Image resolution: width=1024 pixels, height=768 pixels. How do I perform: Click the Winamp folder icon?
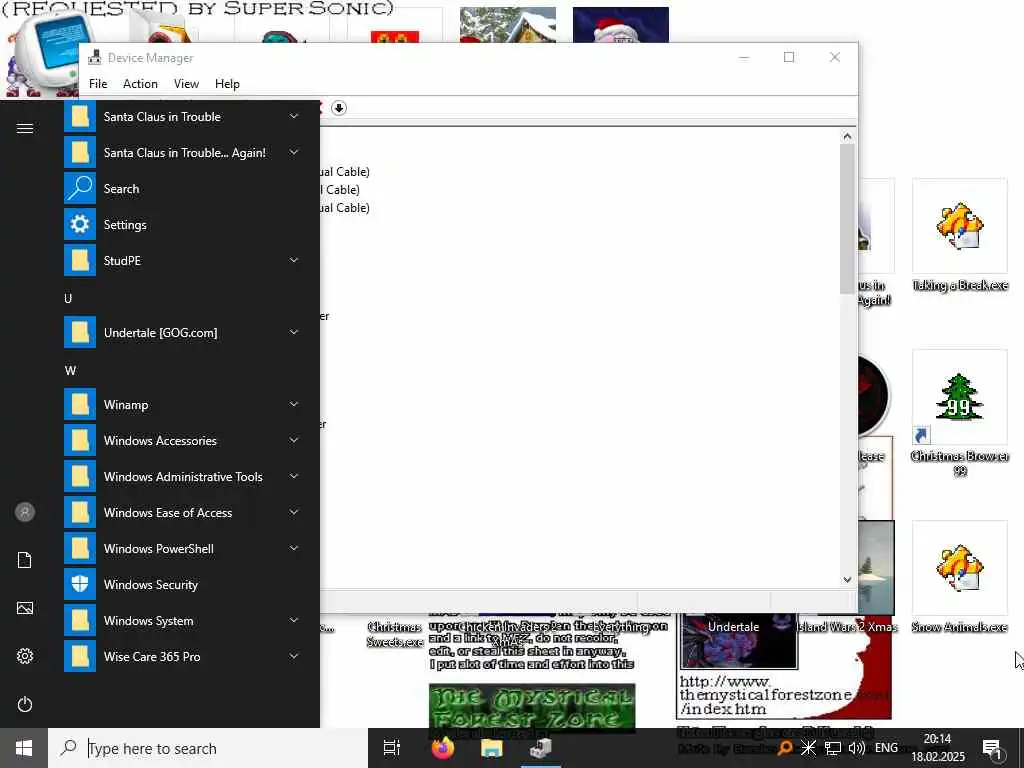80,405
